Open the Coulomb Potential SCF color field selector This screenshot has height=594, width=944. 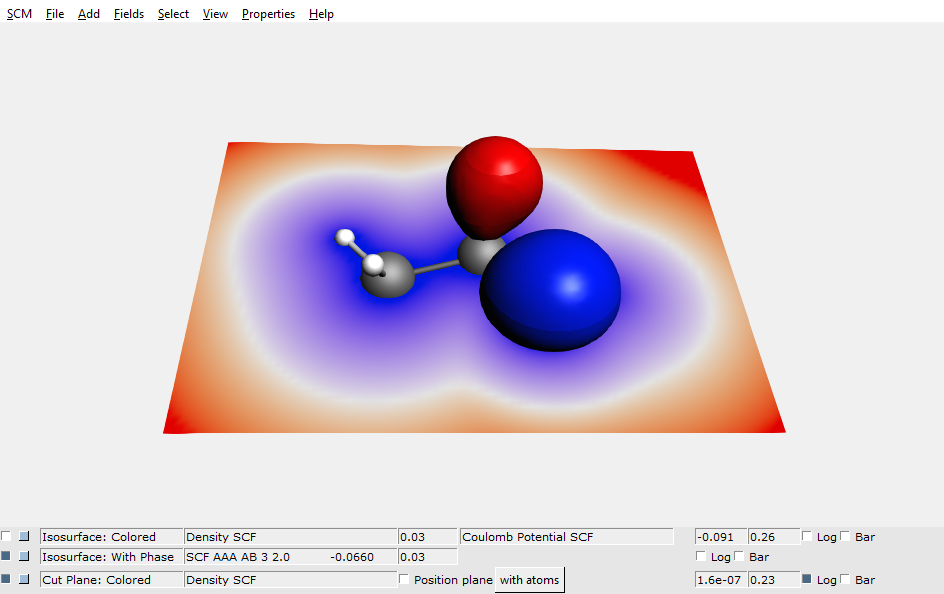click(567, 537)
